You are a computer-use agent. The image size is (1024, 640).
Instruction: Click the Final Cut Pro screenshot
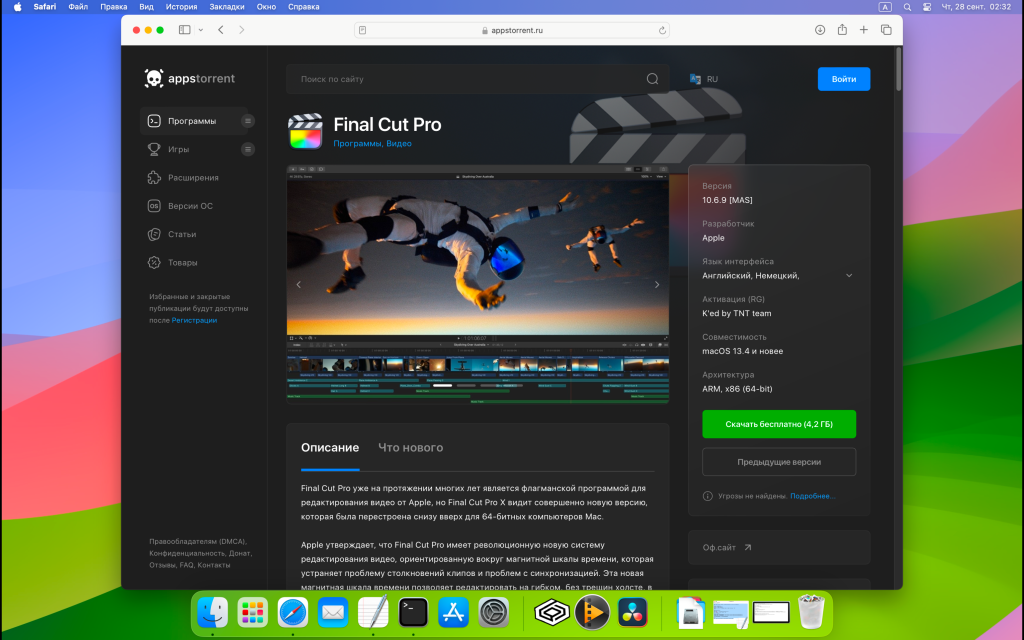[477, 285]
